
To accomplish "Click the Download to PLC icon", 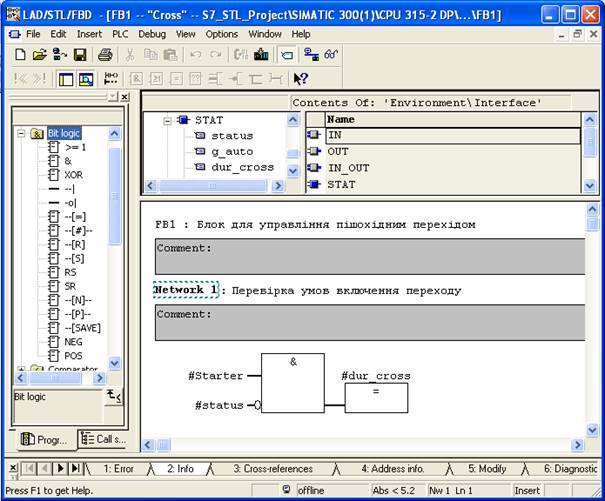I will pos(261,55).
